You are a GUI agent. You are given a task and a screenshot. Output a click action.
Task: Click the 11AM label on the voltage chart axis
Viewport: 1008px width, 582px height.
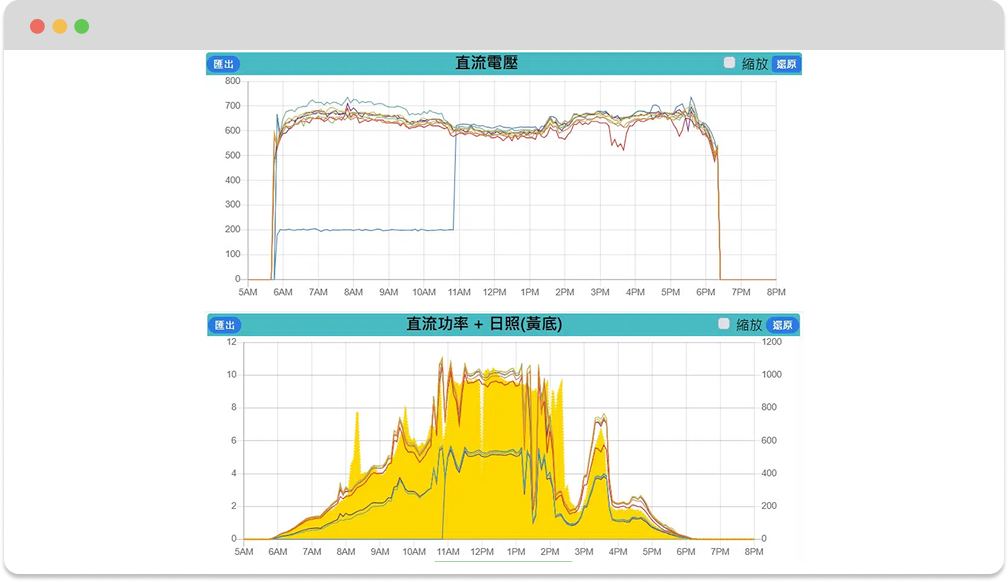tap(459, 292)
